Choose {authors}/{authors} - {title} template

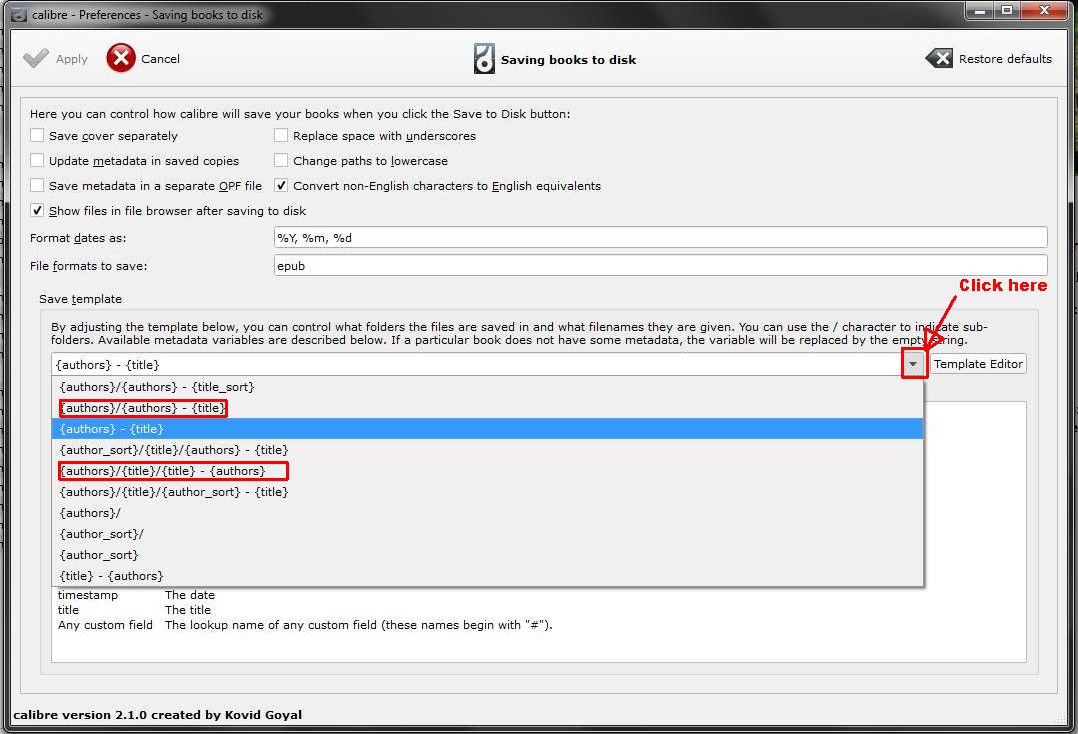(x=487, y=408)
